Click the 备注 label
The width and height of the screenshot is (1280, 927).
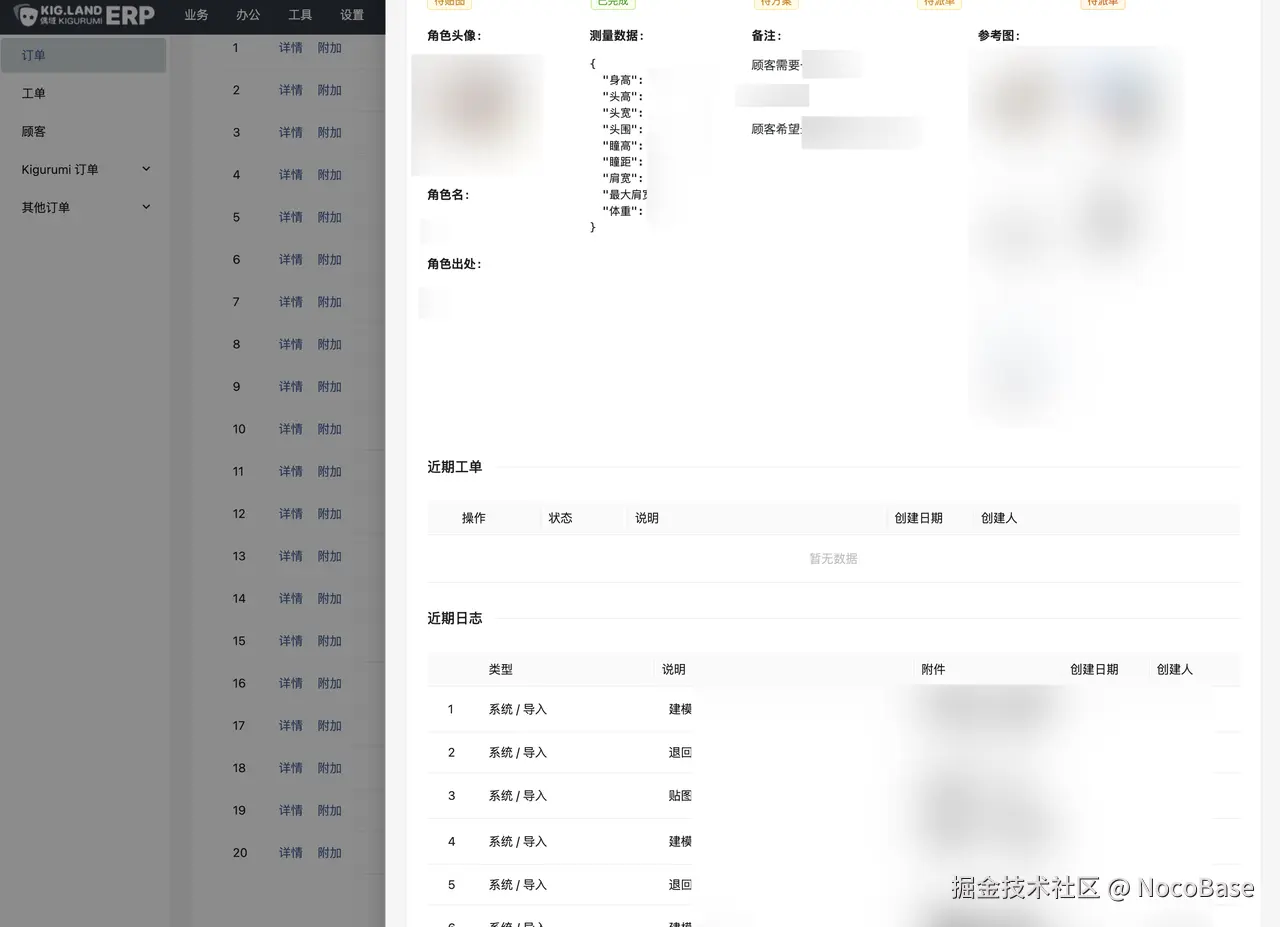[x=766, y=36]
